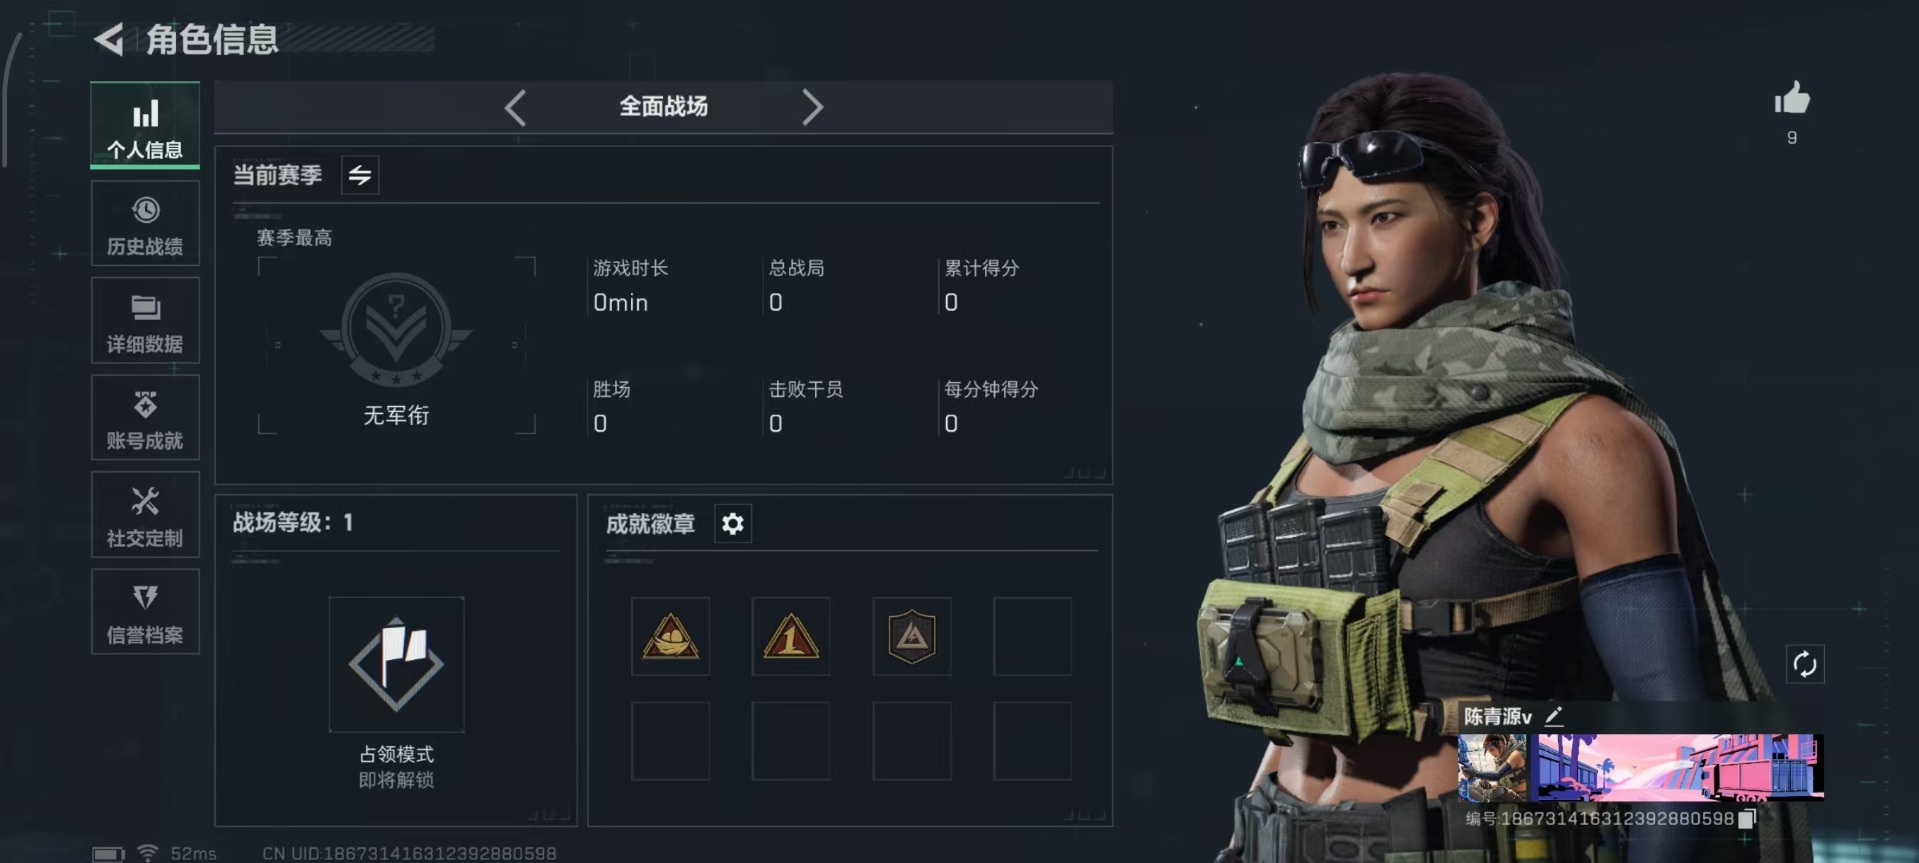Toggle the 当前赛季 season switch icon

tap(360, 175)
